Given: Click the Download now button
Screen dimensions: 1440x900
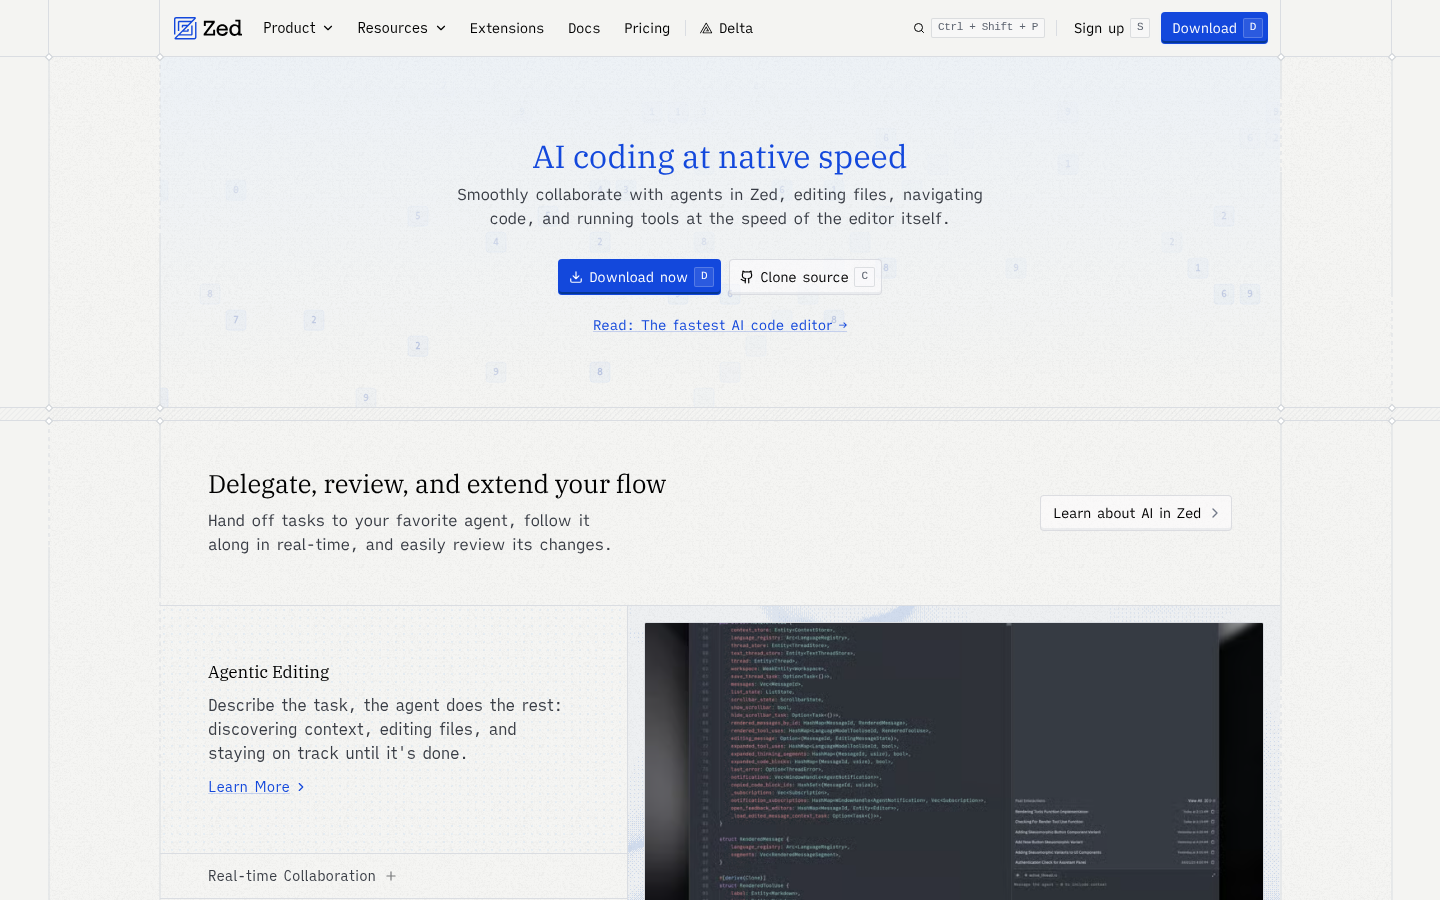Looking at the screenshot, I should 639,277.
